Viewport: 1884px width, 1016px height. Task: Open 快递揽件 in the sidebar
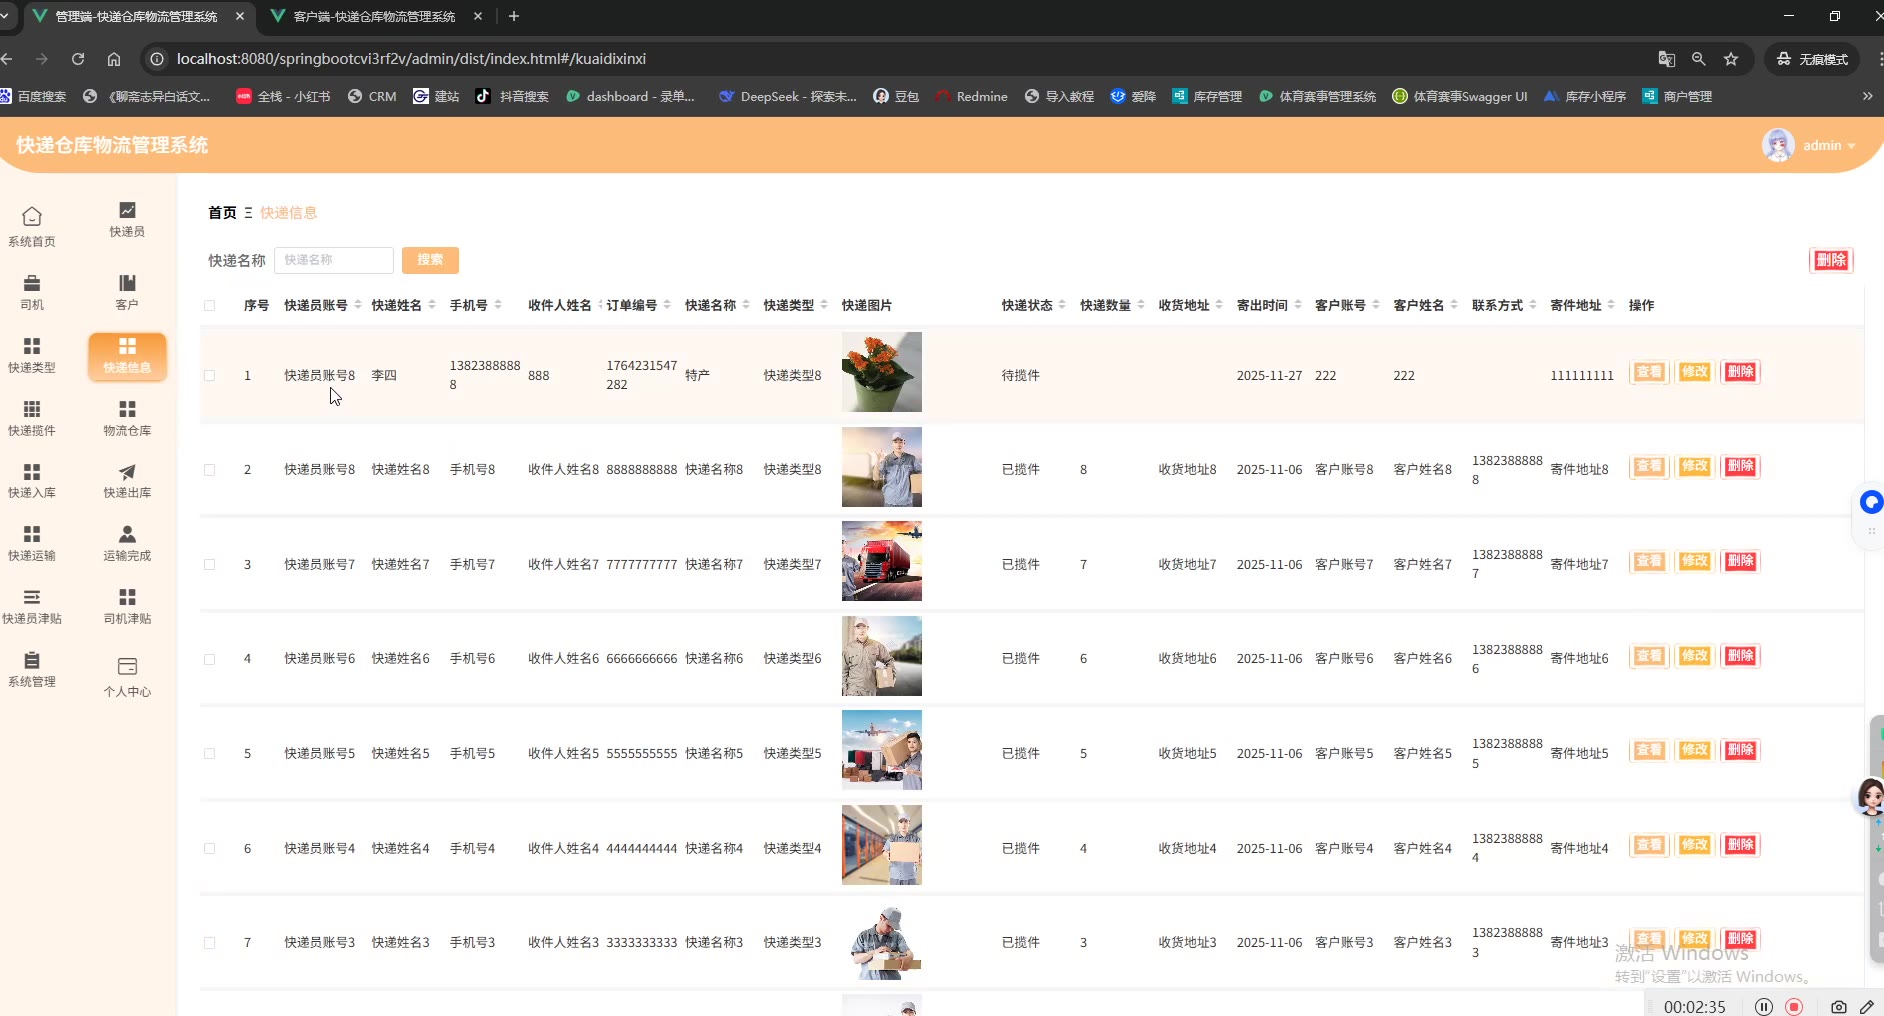(x=32, y=419)
